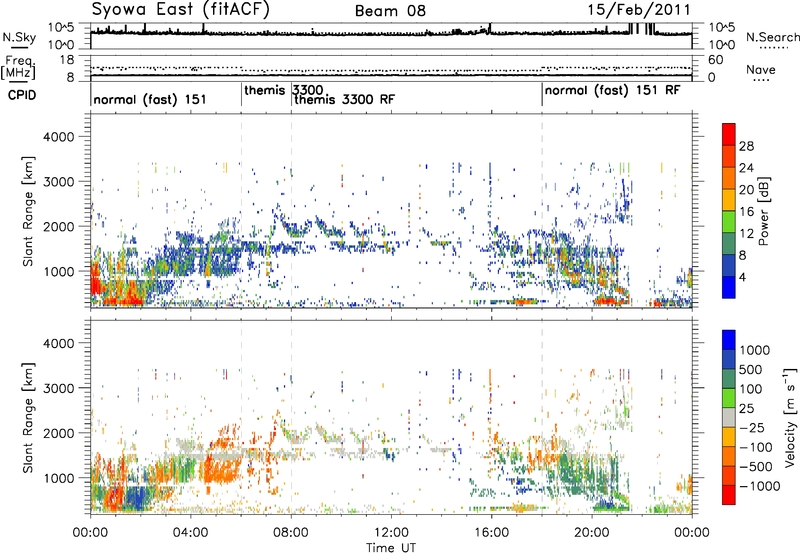
Task: Click the 'N.Sky' legend label
Action: coord(19,37)
